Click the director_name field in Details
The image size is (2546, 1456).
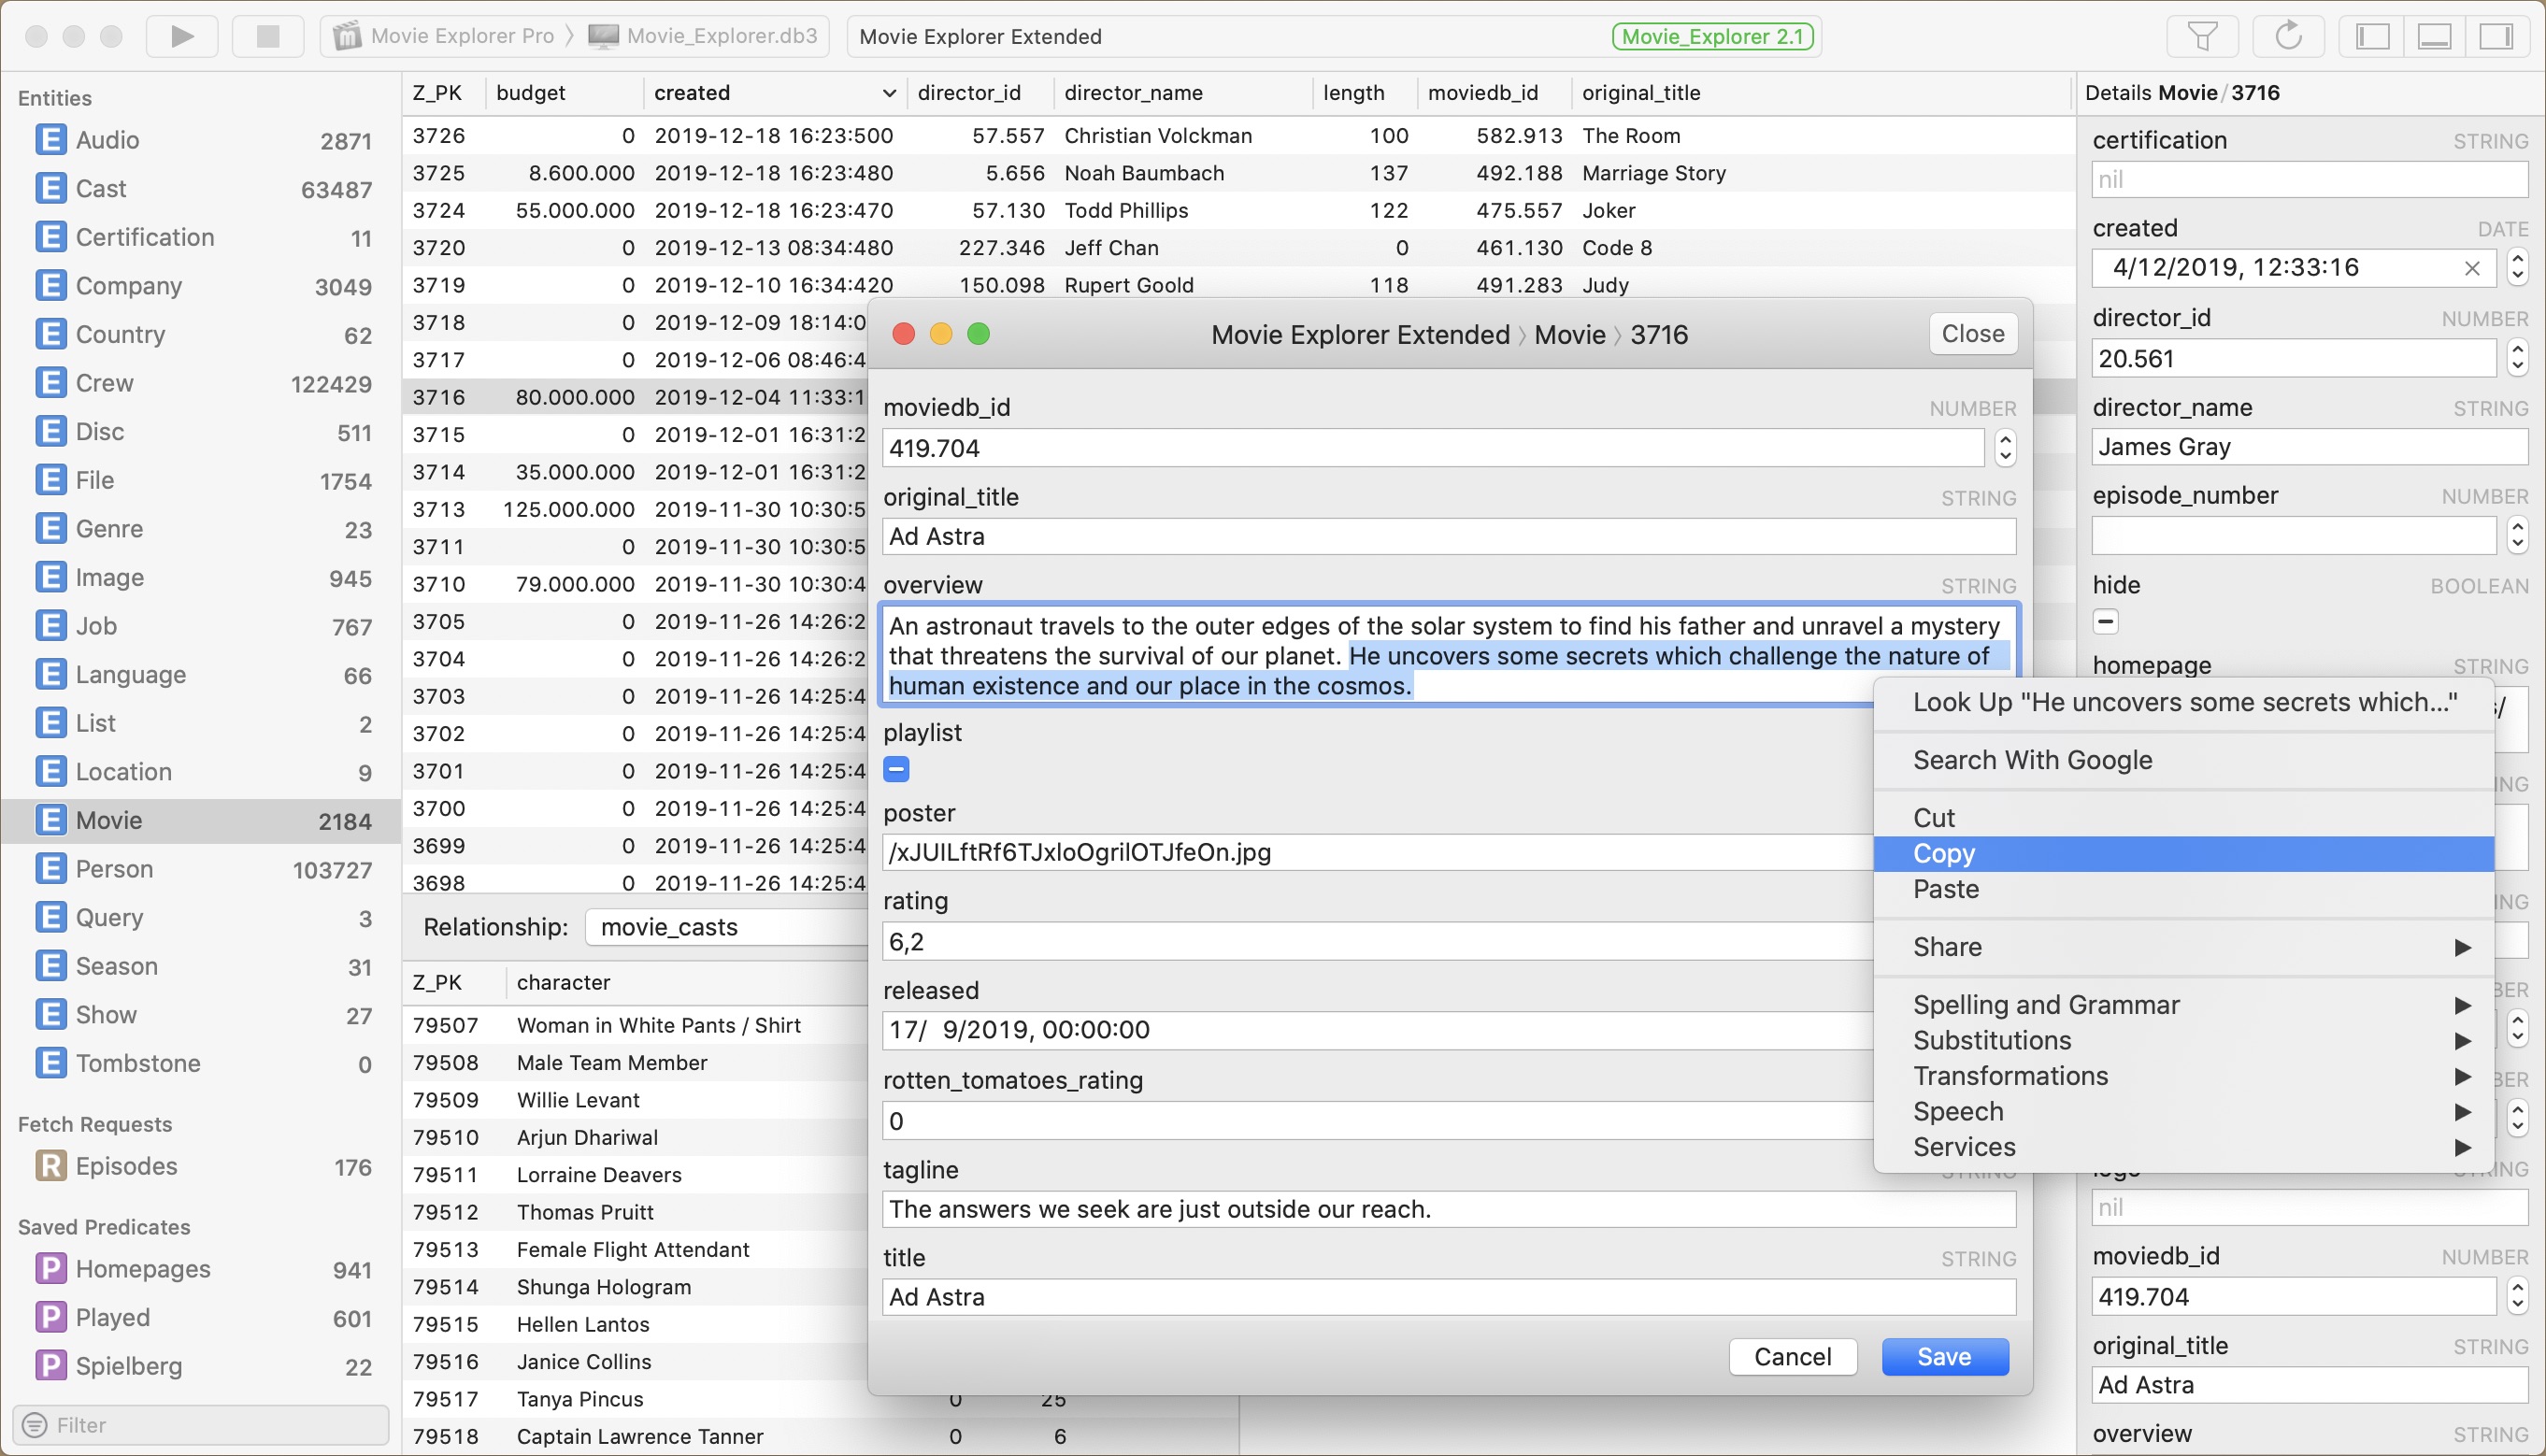coord(2310,447)
